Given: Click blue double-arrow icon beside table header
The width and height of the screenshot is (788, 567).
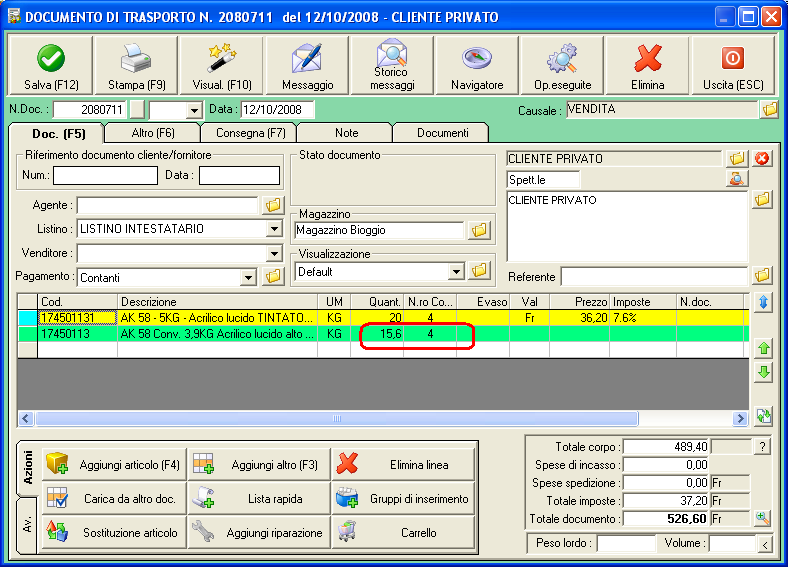Looking at the screenshot, I should tap(763, 302).
